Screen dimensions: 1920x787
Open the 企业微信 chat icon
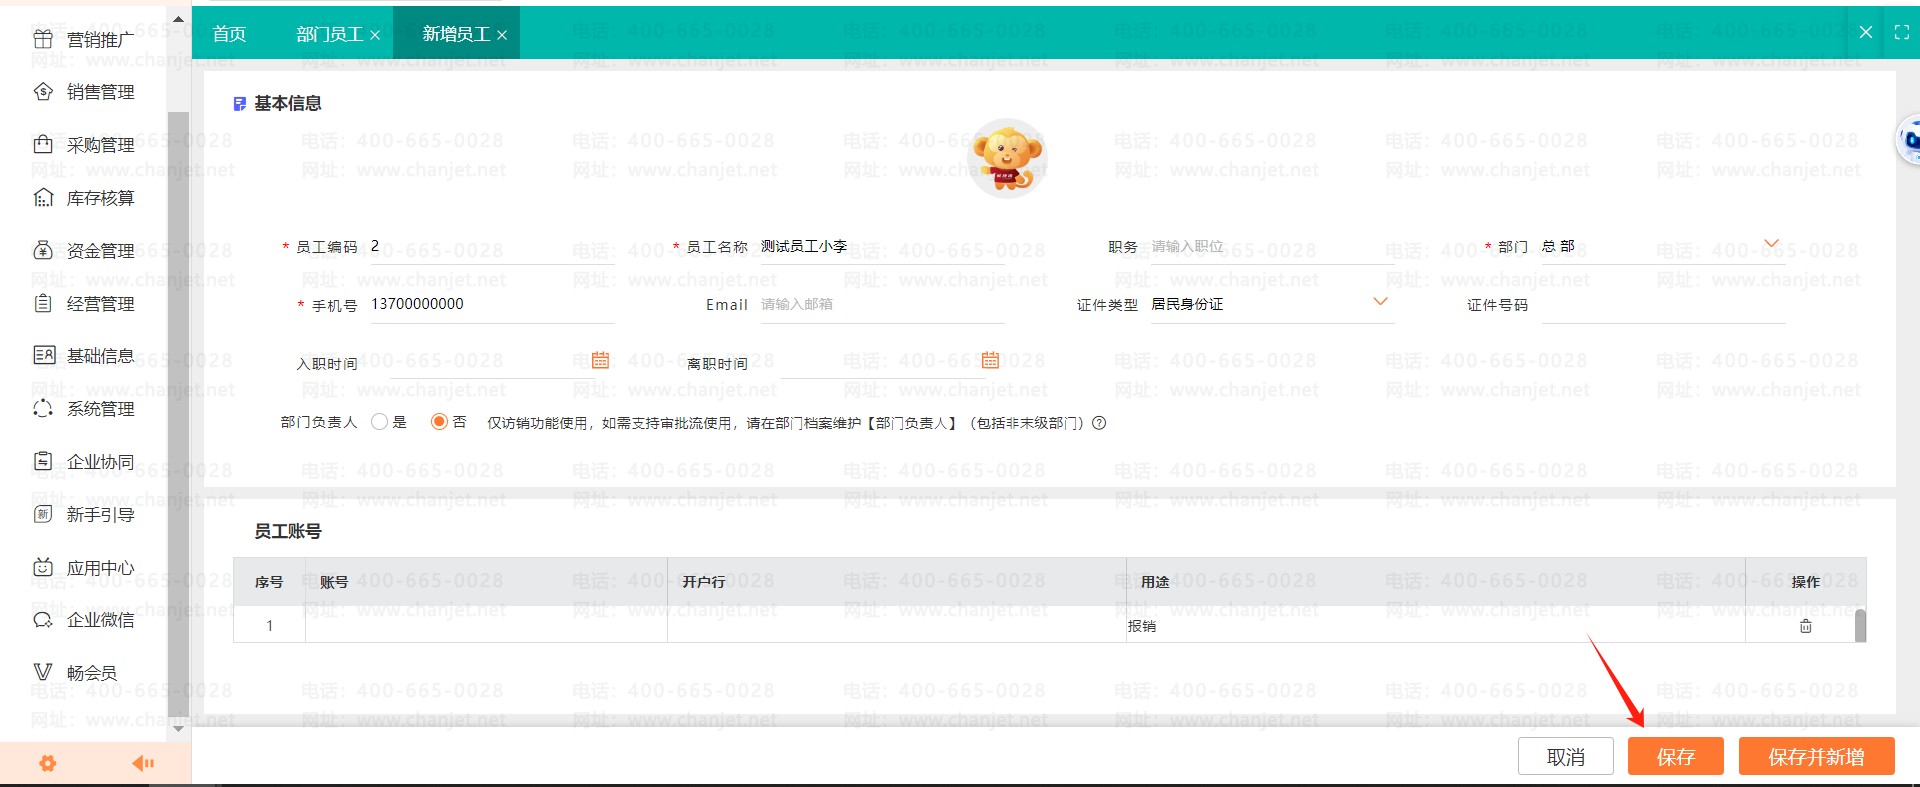(x=43, y=620)
